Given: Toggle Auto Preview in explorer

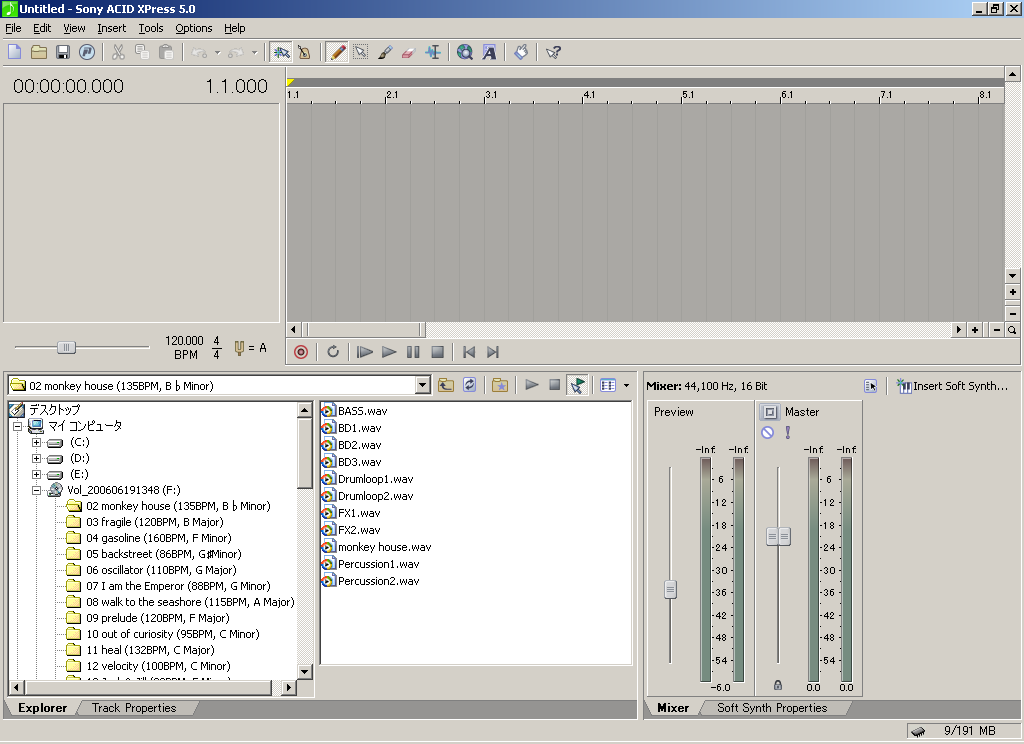Looking at the screenshot, I should click(577, 385).
